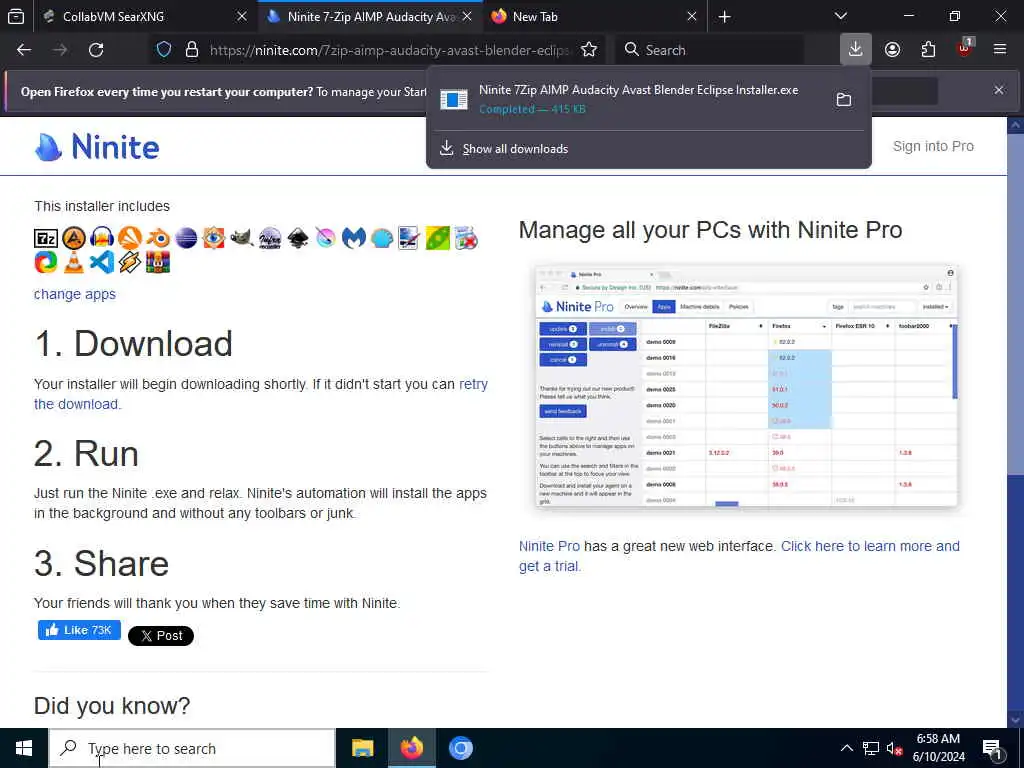Click the ShareX colorful circle icon
The height and width of the screenshot is (768, 1024).
pos(46,262)
